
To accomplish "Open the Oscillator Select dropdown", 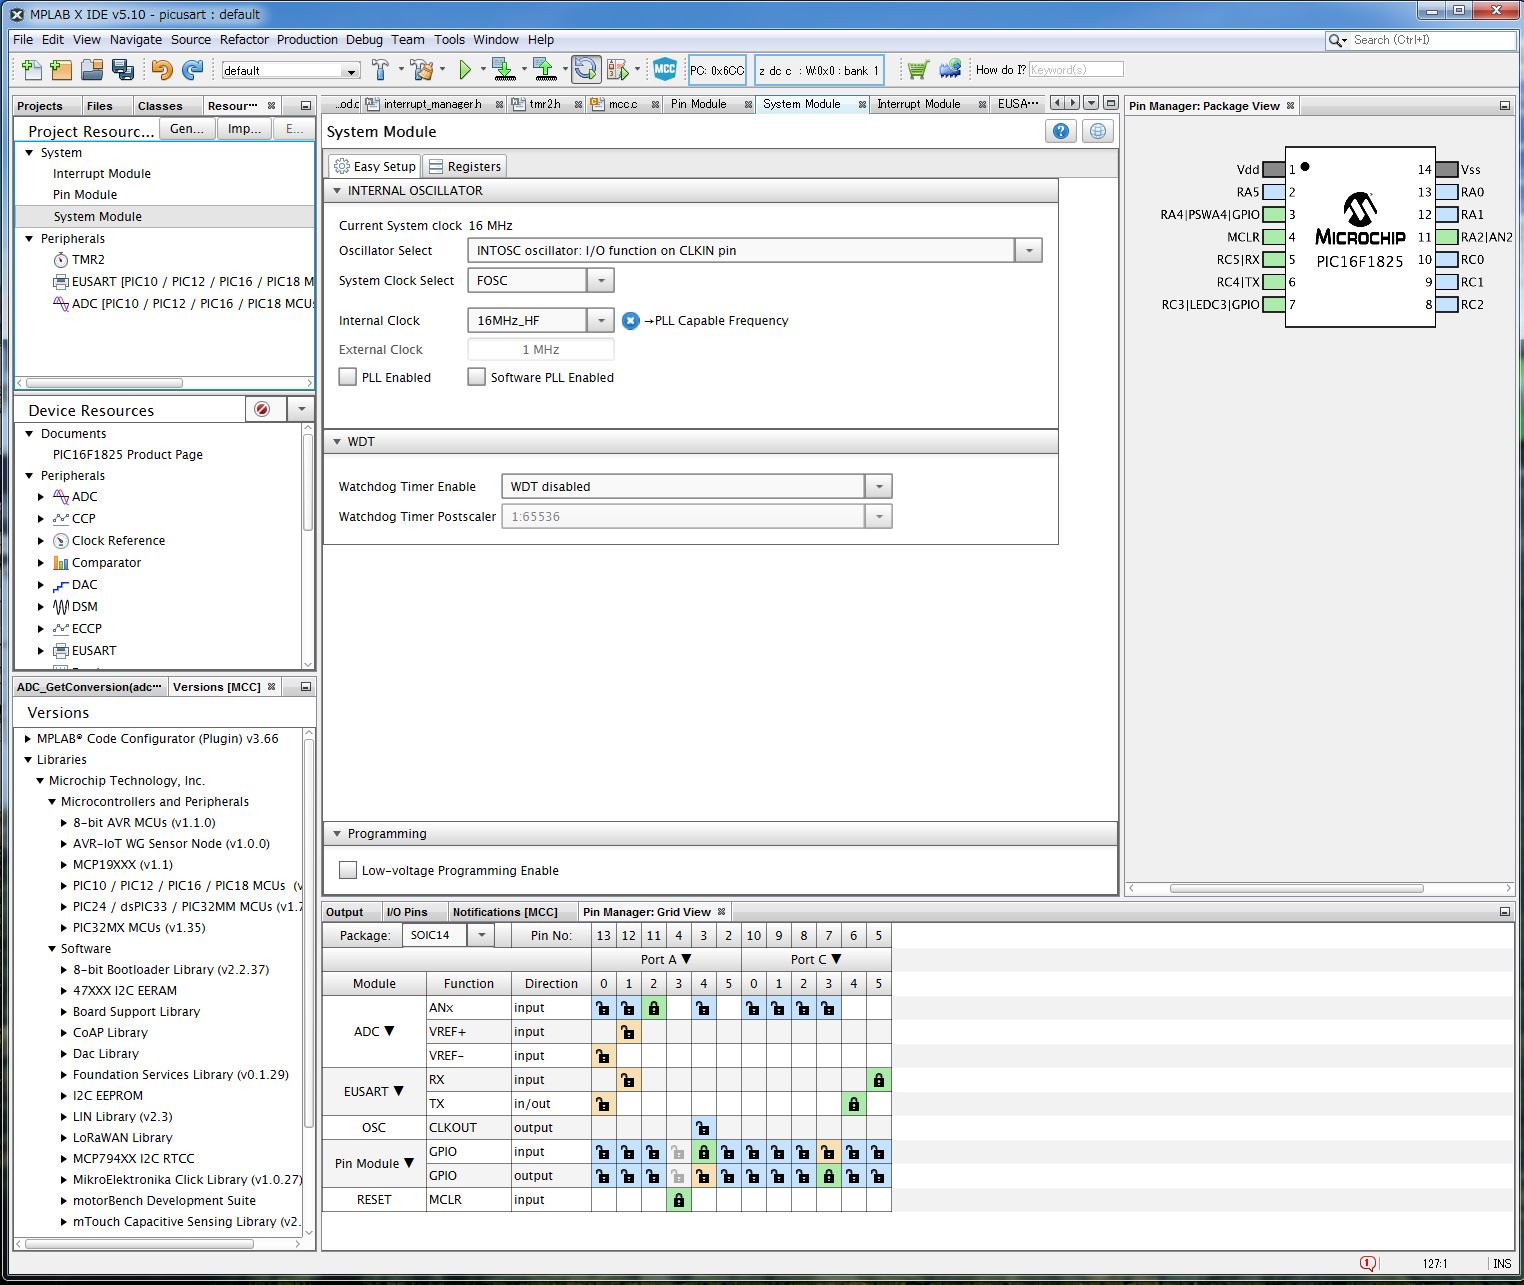I will (1029, 251).
